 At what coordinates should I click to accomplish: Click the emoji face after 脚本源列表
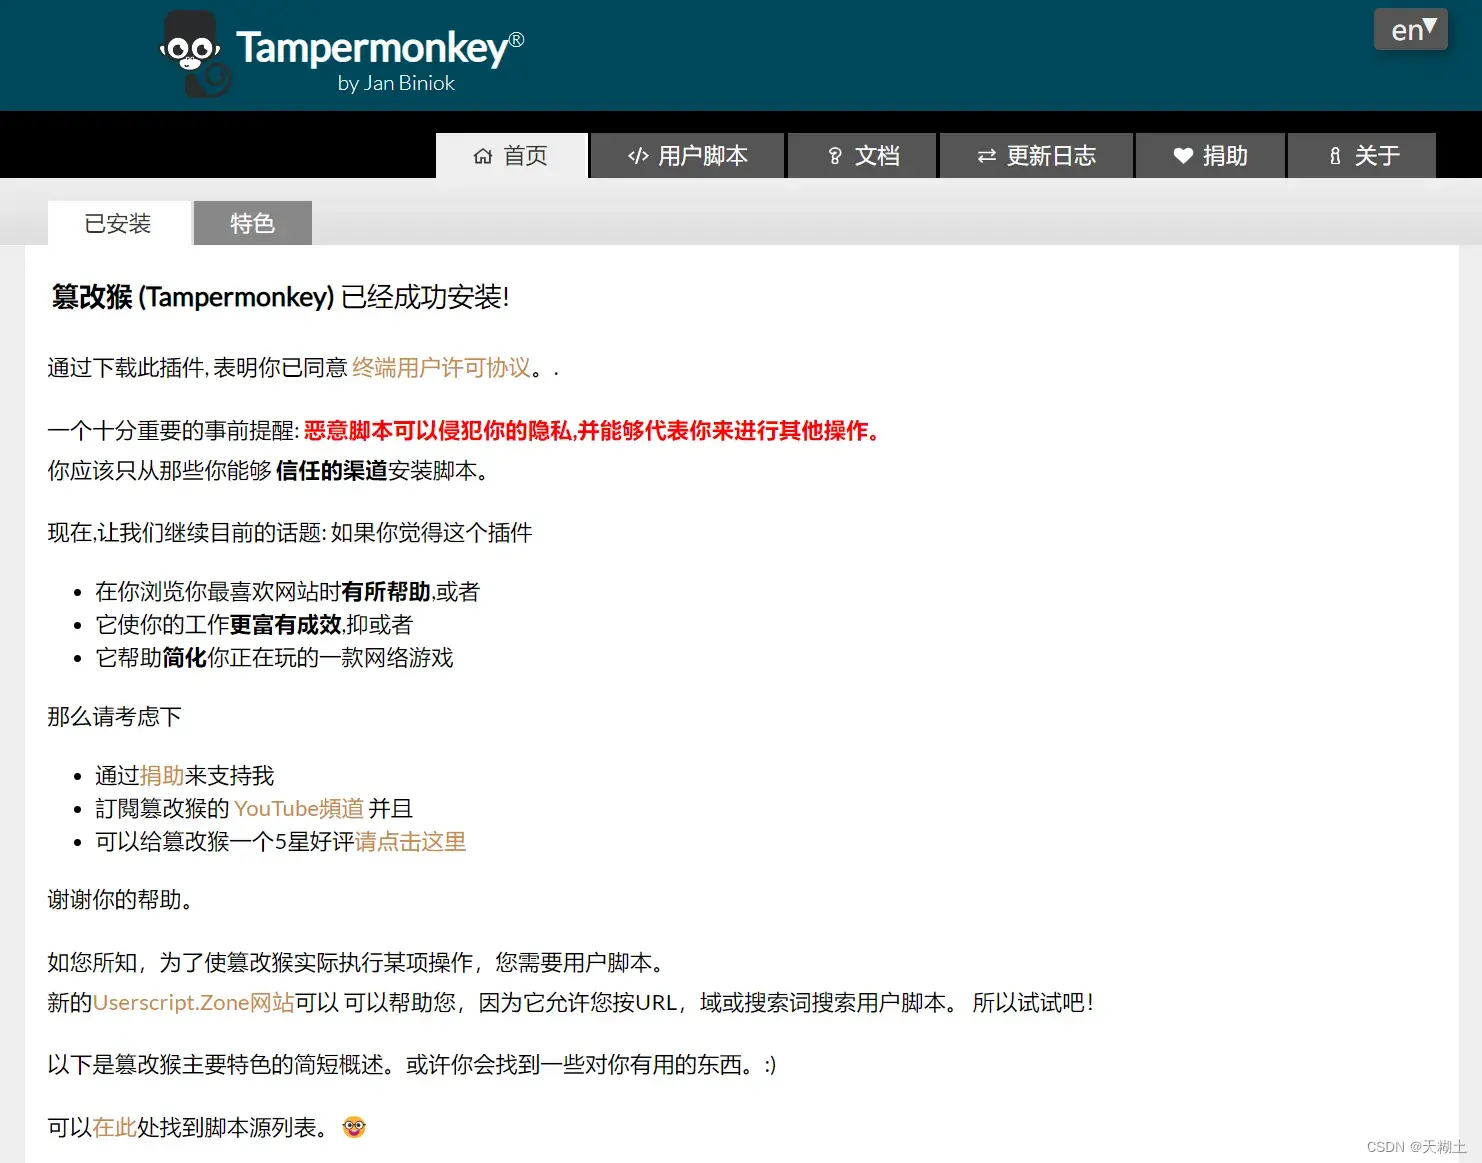click(x=354, y=1127)
